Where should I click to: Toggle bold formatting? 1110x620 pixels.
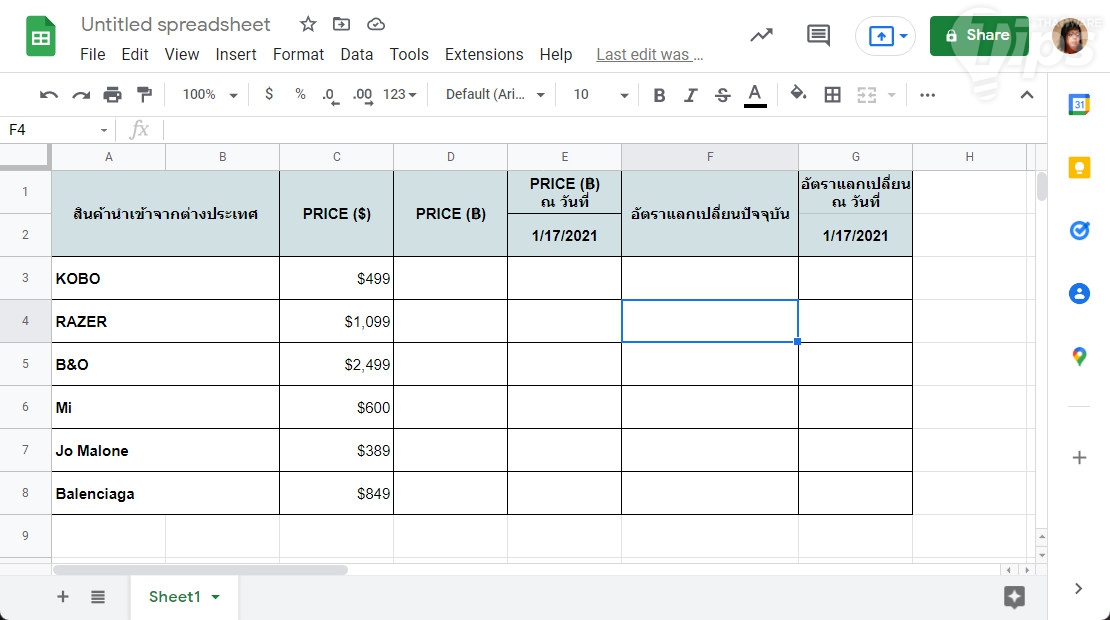click(x=659, y=95)
